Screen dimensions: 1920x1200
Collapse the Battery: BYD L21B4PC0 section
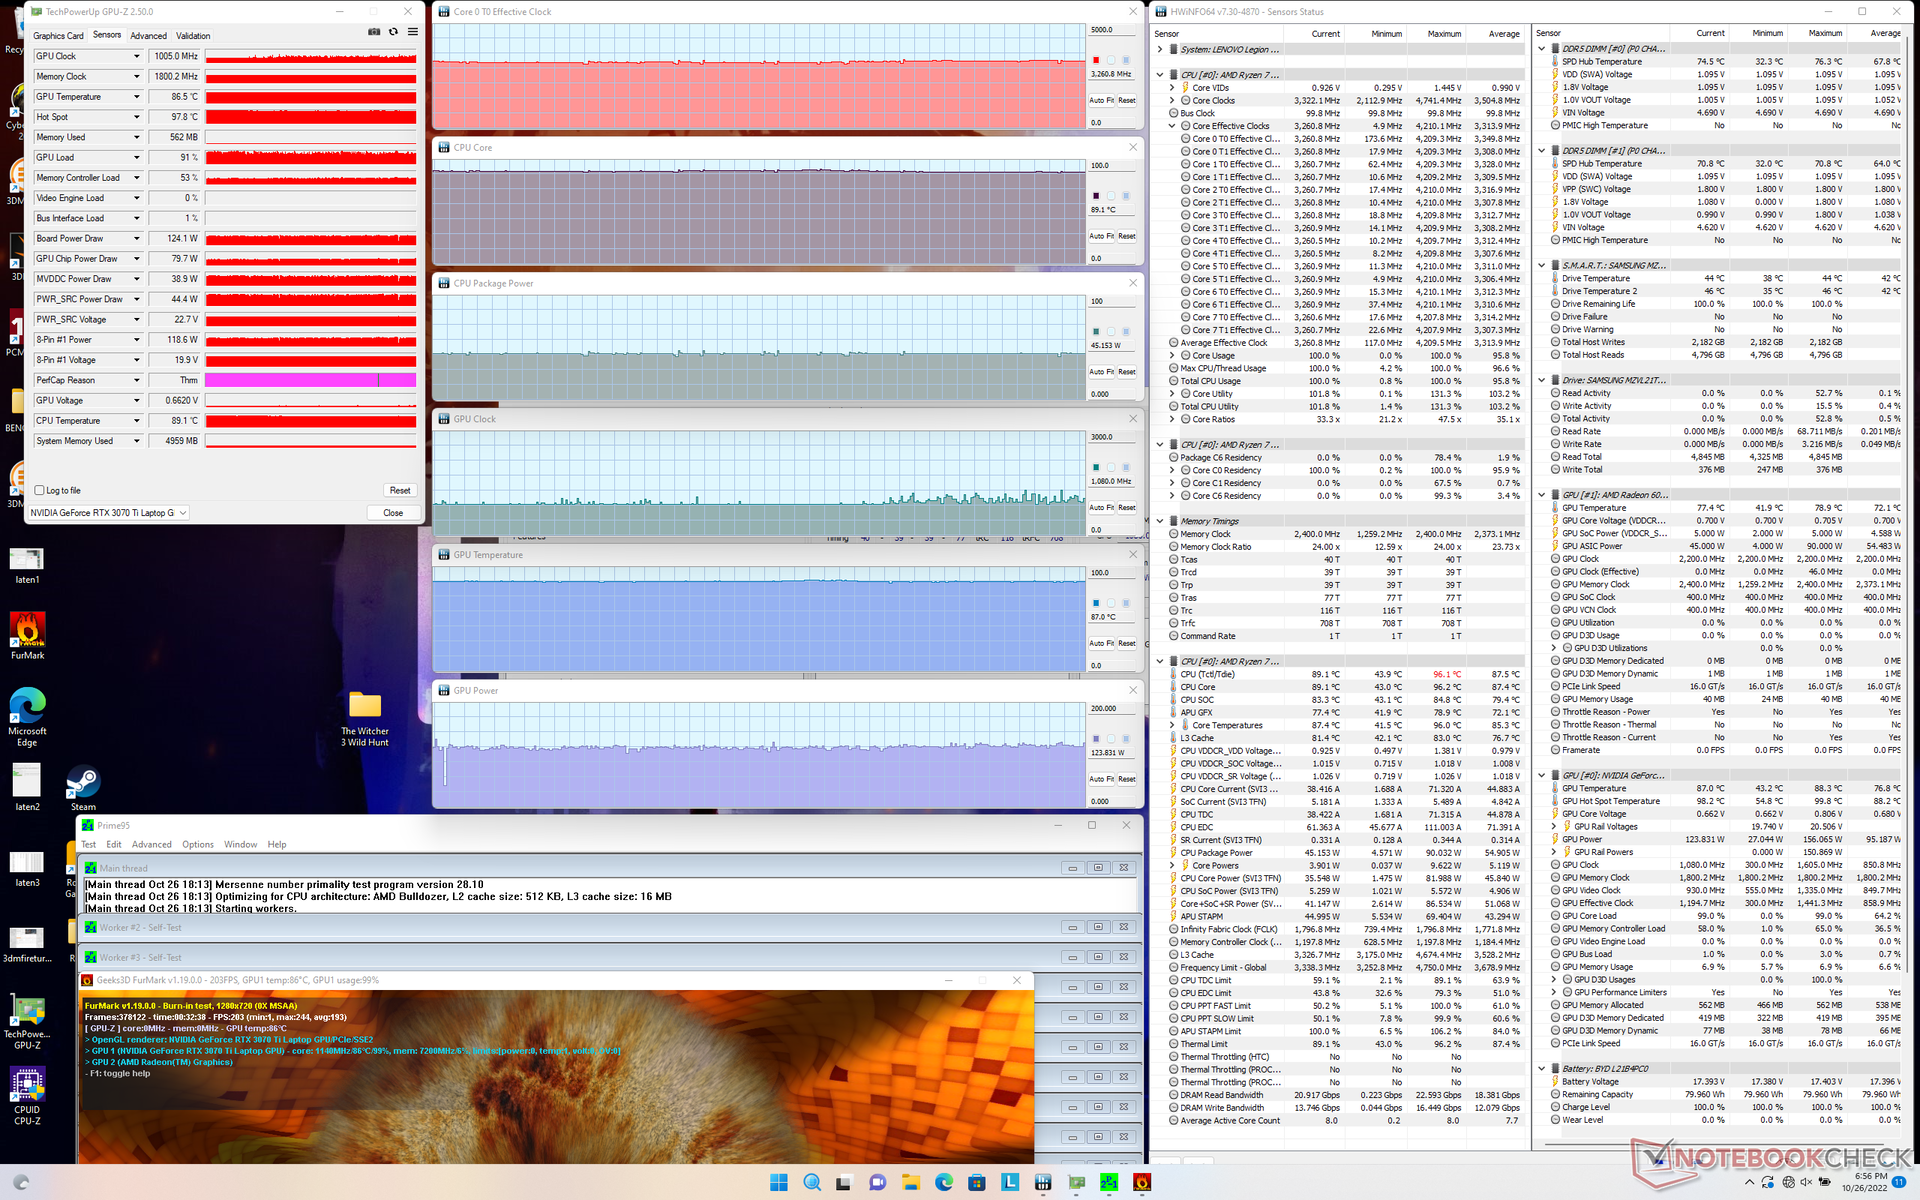[1542, 1069]
